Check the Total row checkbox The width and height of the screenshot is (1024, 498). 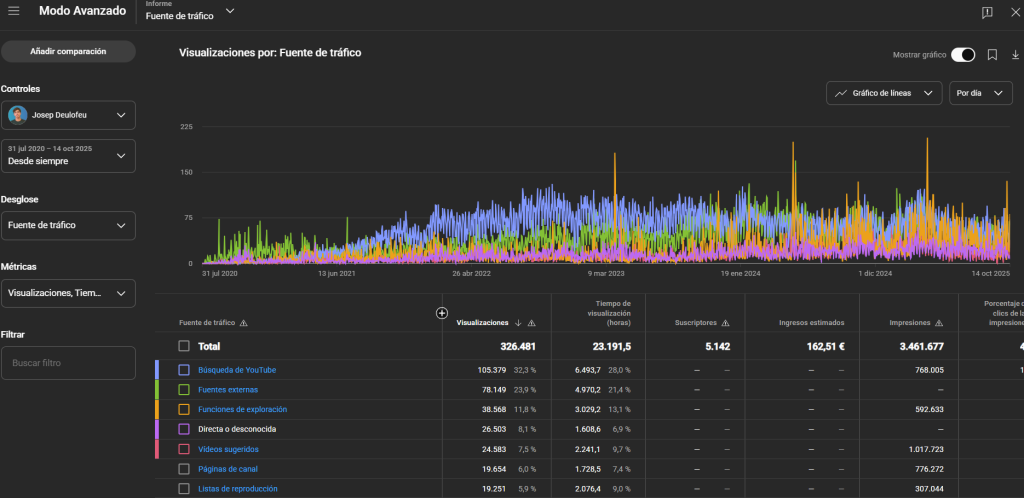click(183, 346)
